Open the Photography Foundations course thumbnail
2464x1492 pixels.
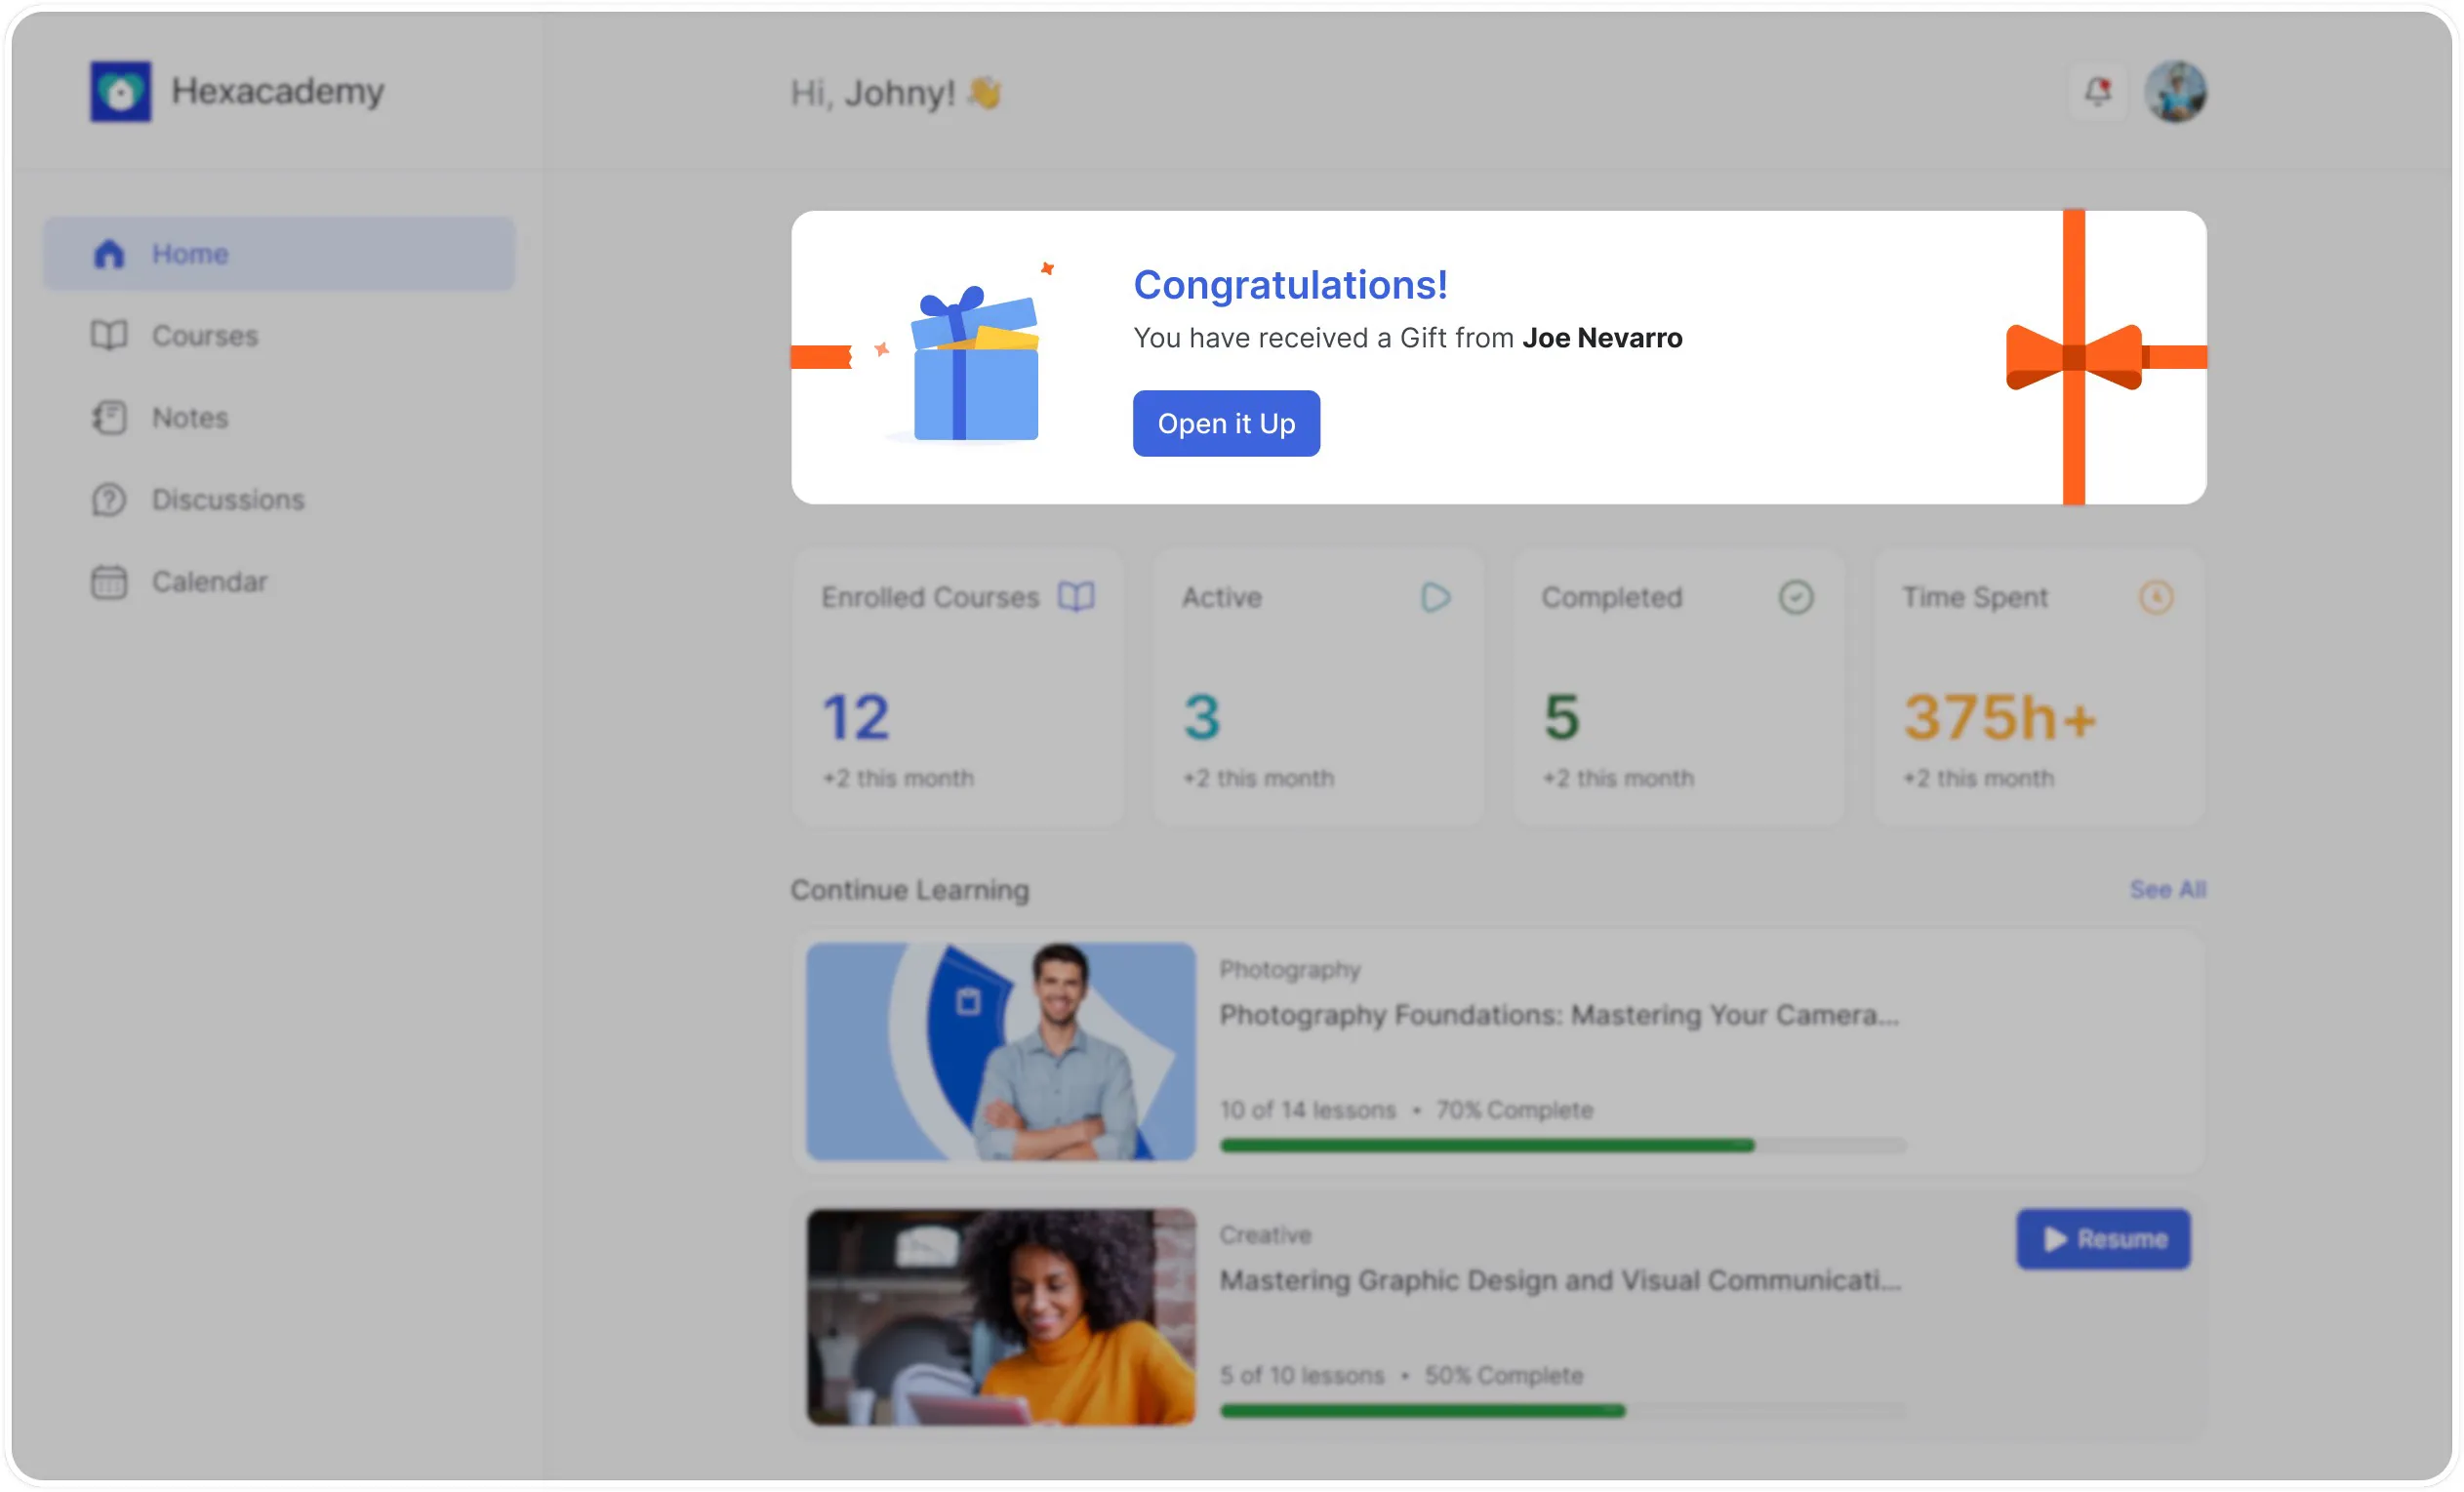point(1001,1052)
